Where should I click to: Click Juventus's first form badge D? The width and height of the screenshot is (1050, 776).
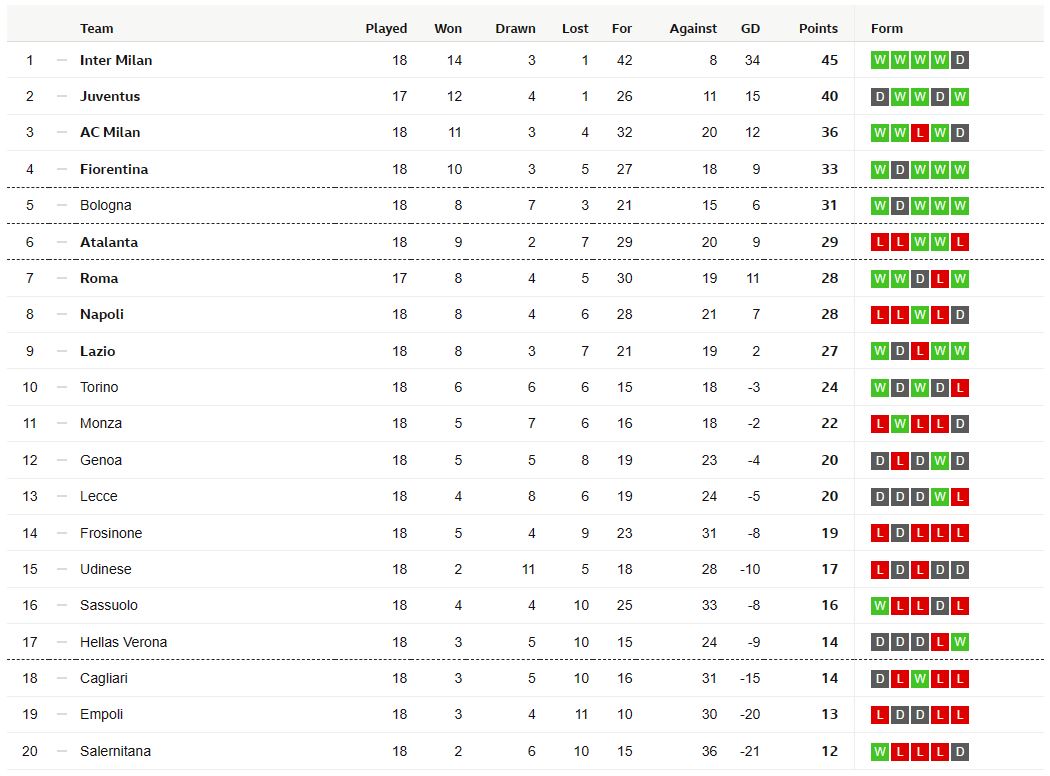pos(880,96)
